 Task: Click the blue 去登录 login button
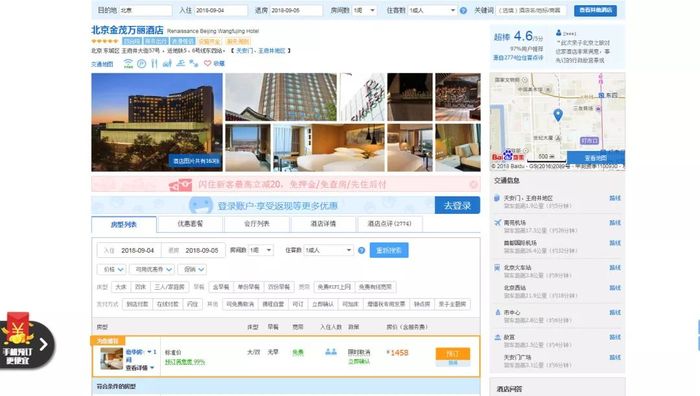(457, 205)
